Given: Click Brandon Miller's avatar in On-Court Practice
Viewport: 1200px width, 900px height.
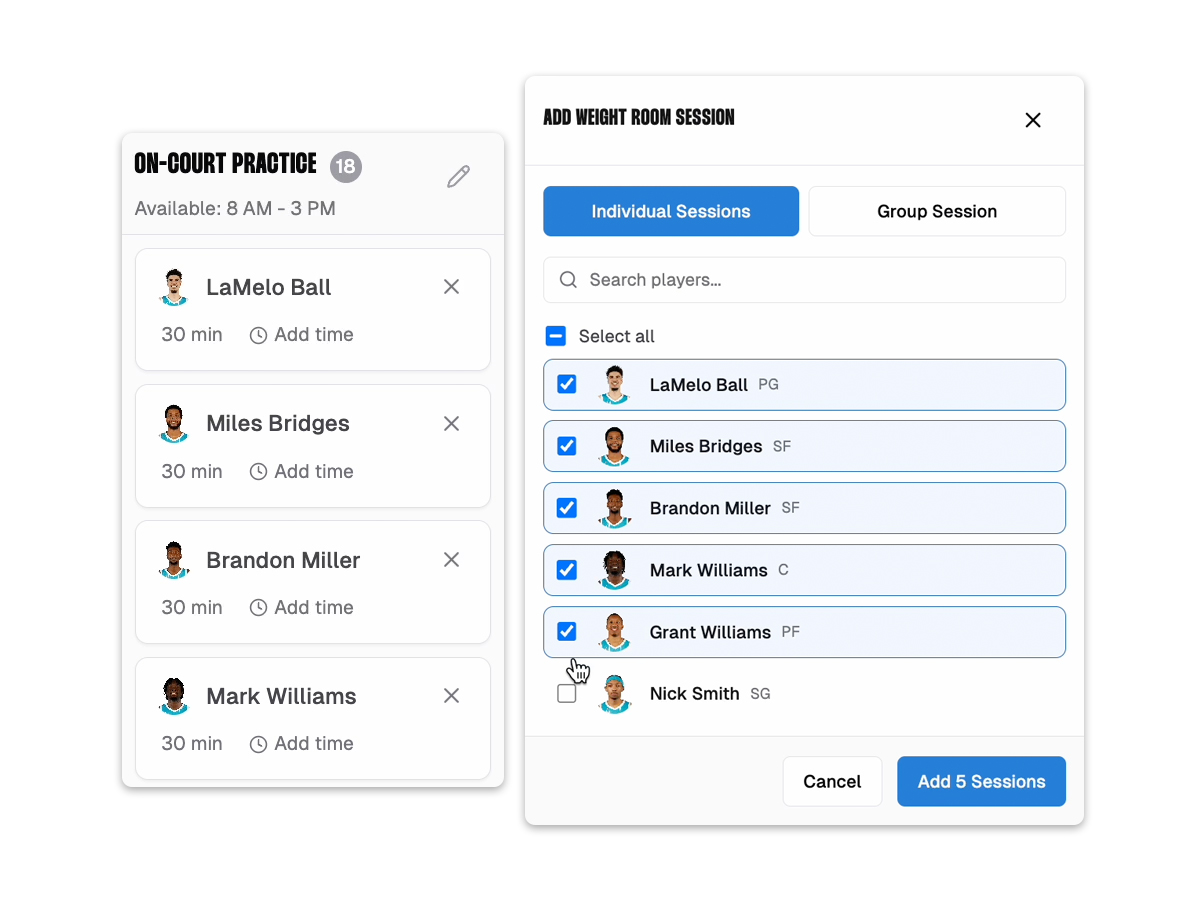Looking at the screenshot, I should click(x=174, y=560).
